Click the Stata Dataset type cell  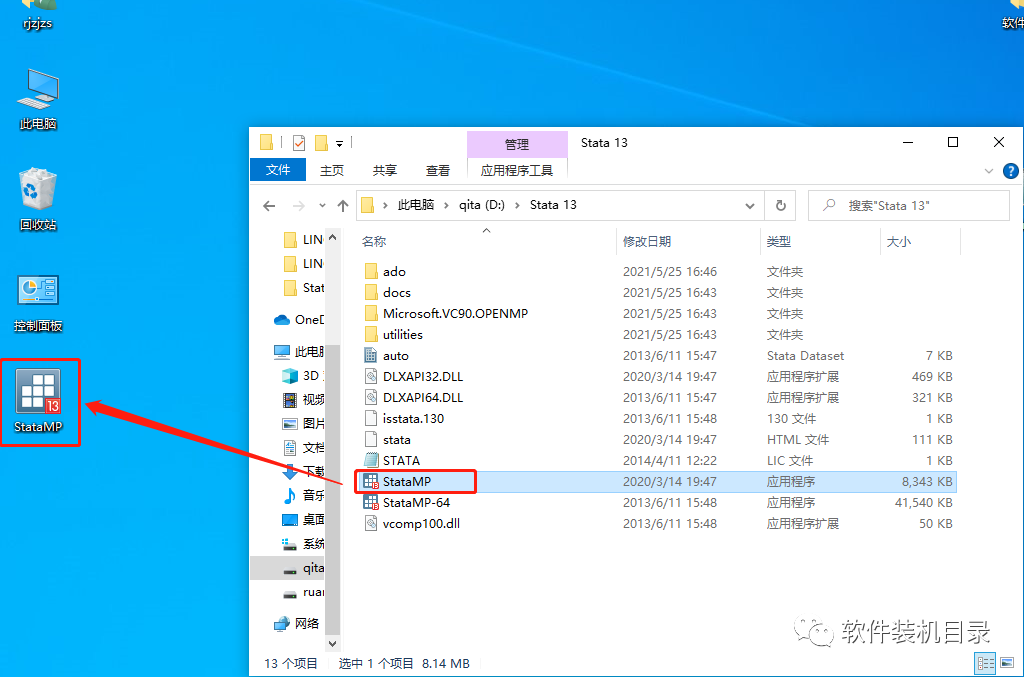tap(805, 356)
